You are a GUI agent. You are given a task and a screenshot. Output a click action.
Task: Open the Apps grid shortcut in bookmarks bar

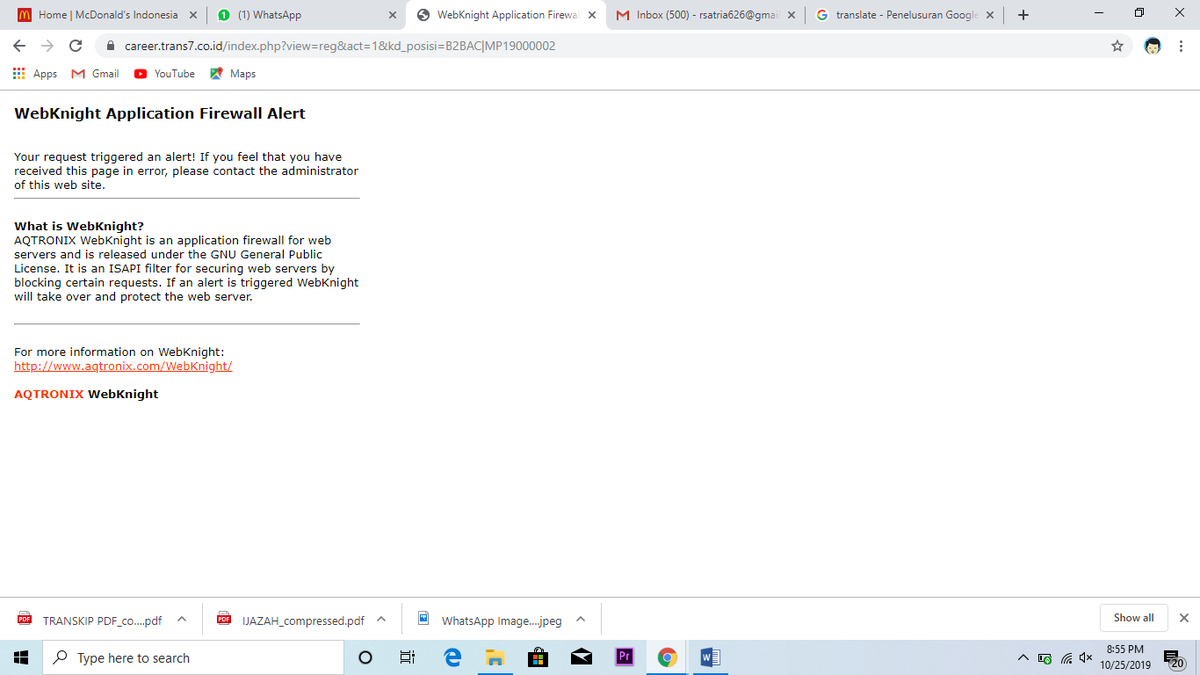(x=35, y=74)
